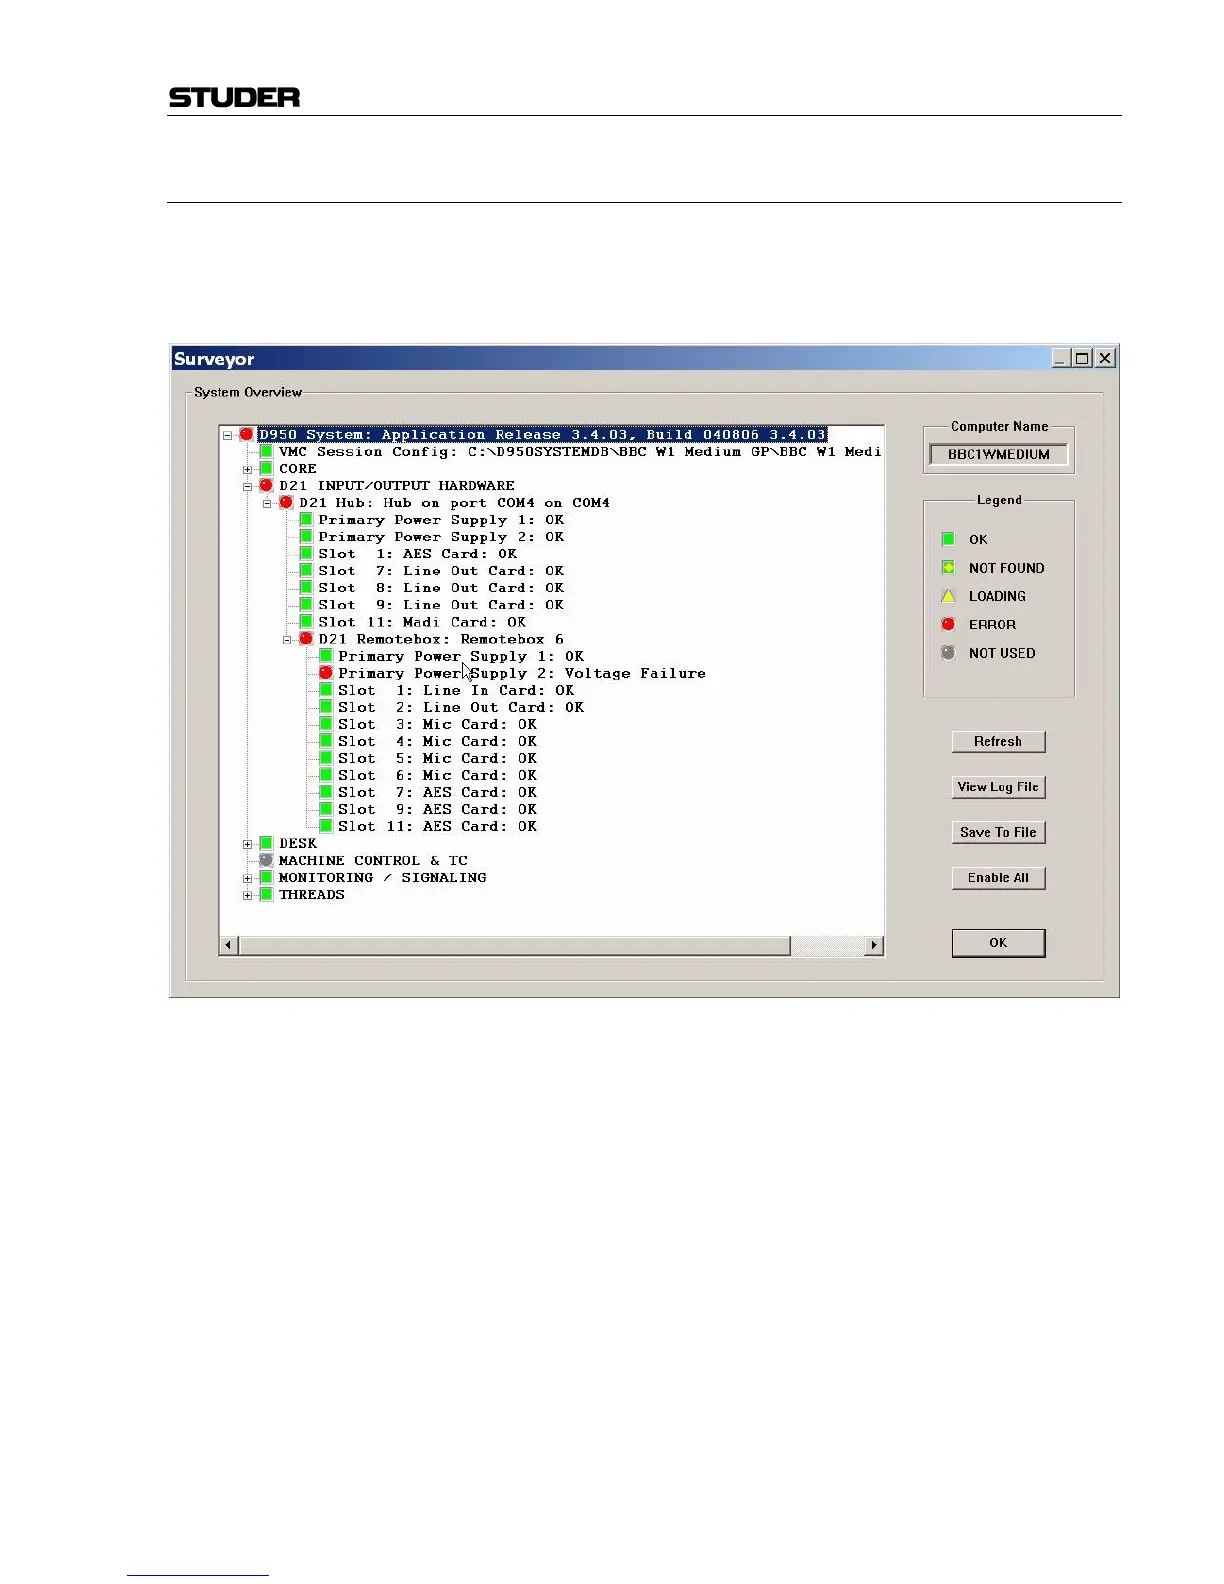Click green icon of Slot 11 AES Card
The height and width of the screenshot is (1584, 1224).
click(x=325, y=826)
